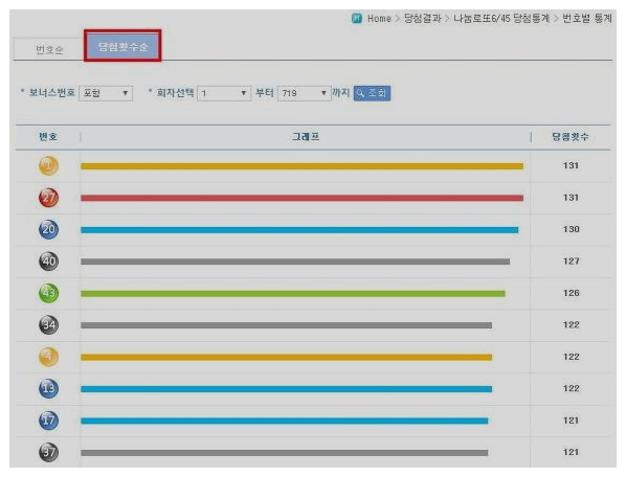This screenshot has height=477, width=626.
Task: Click the red ball numbered 27
Action: [49, 198]
